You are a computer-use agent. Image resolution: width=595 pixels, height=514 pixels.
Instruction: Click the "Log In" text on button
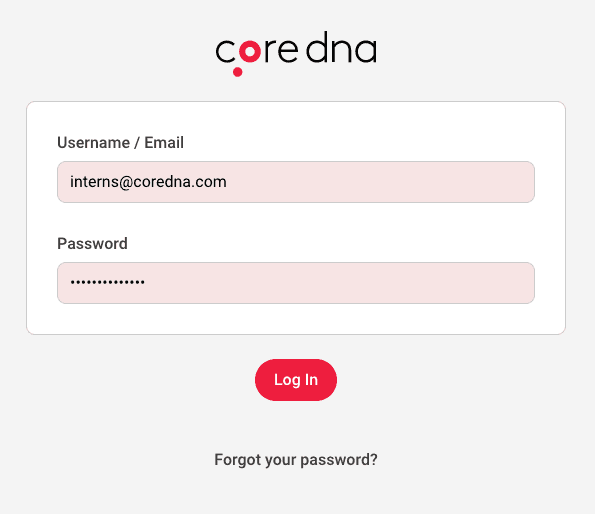coord(296,380)
